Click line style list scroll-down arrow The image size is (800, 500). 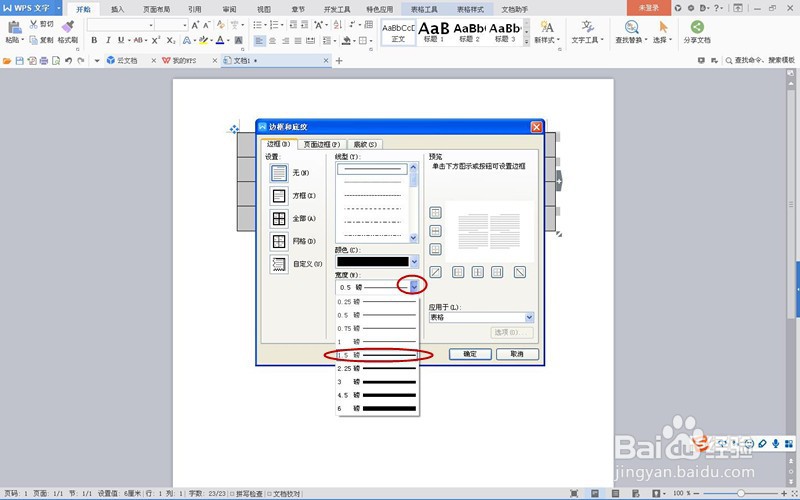413,237
